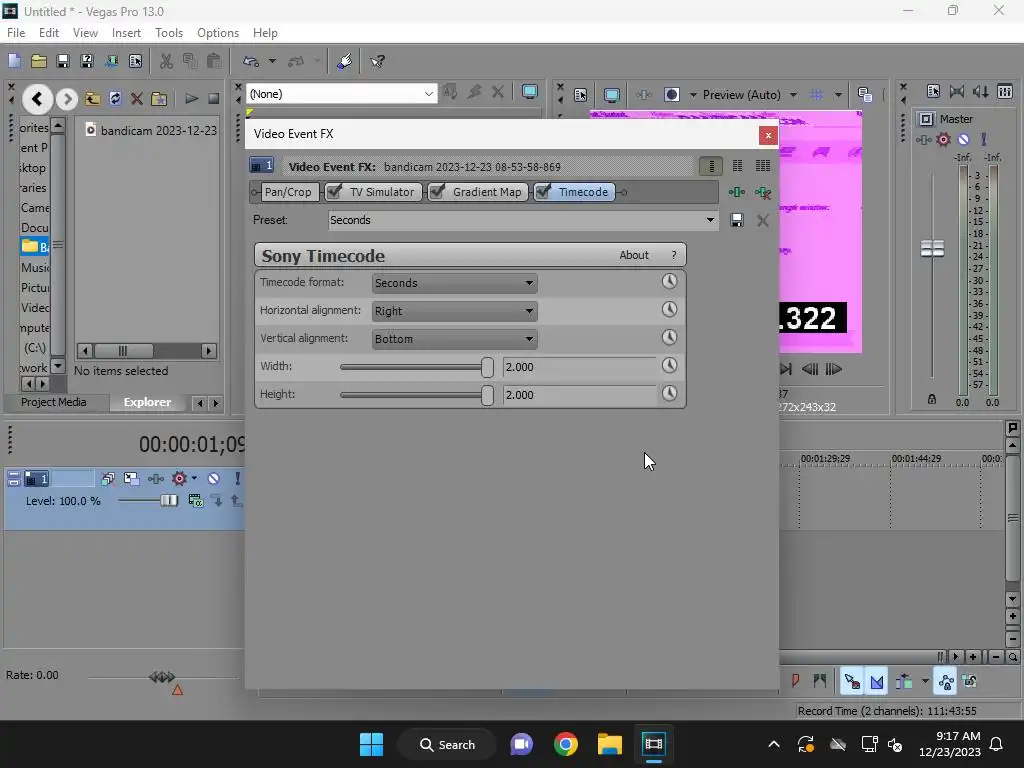Toggle the Gradient Map effect checkbox
This screenshot has height=768, width=1024.
tap(437, 191)
